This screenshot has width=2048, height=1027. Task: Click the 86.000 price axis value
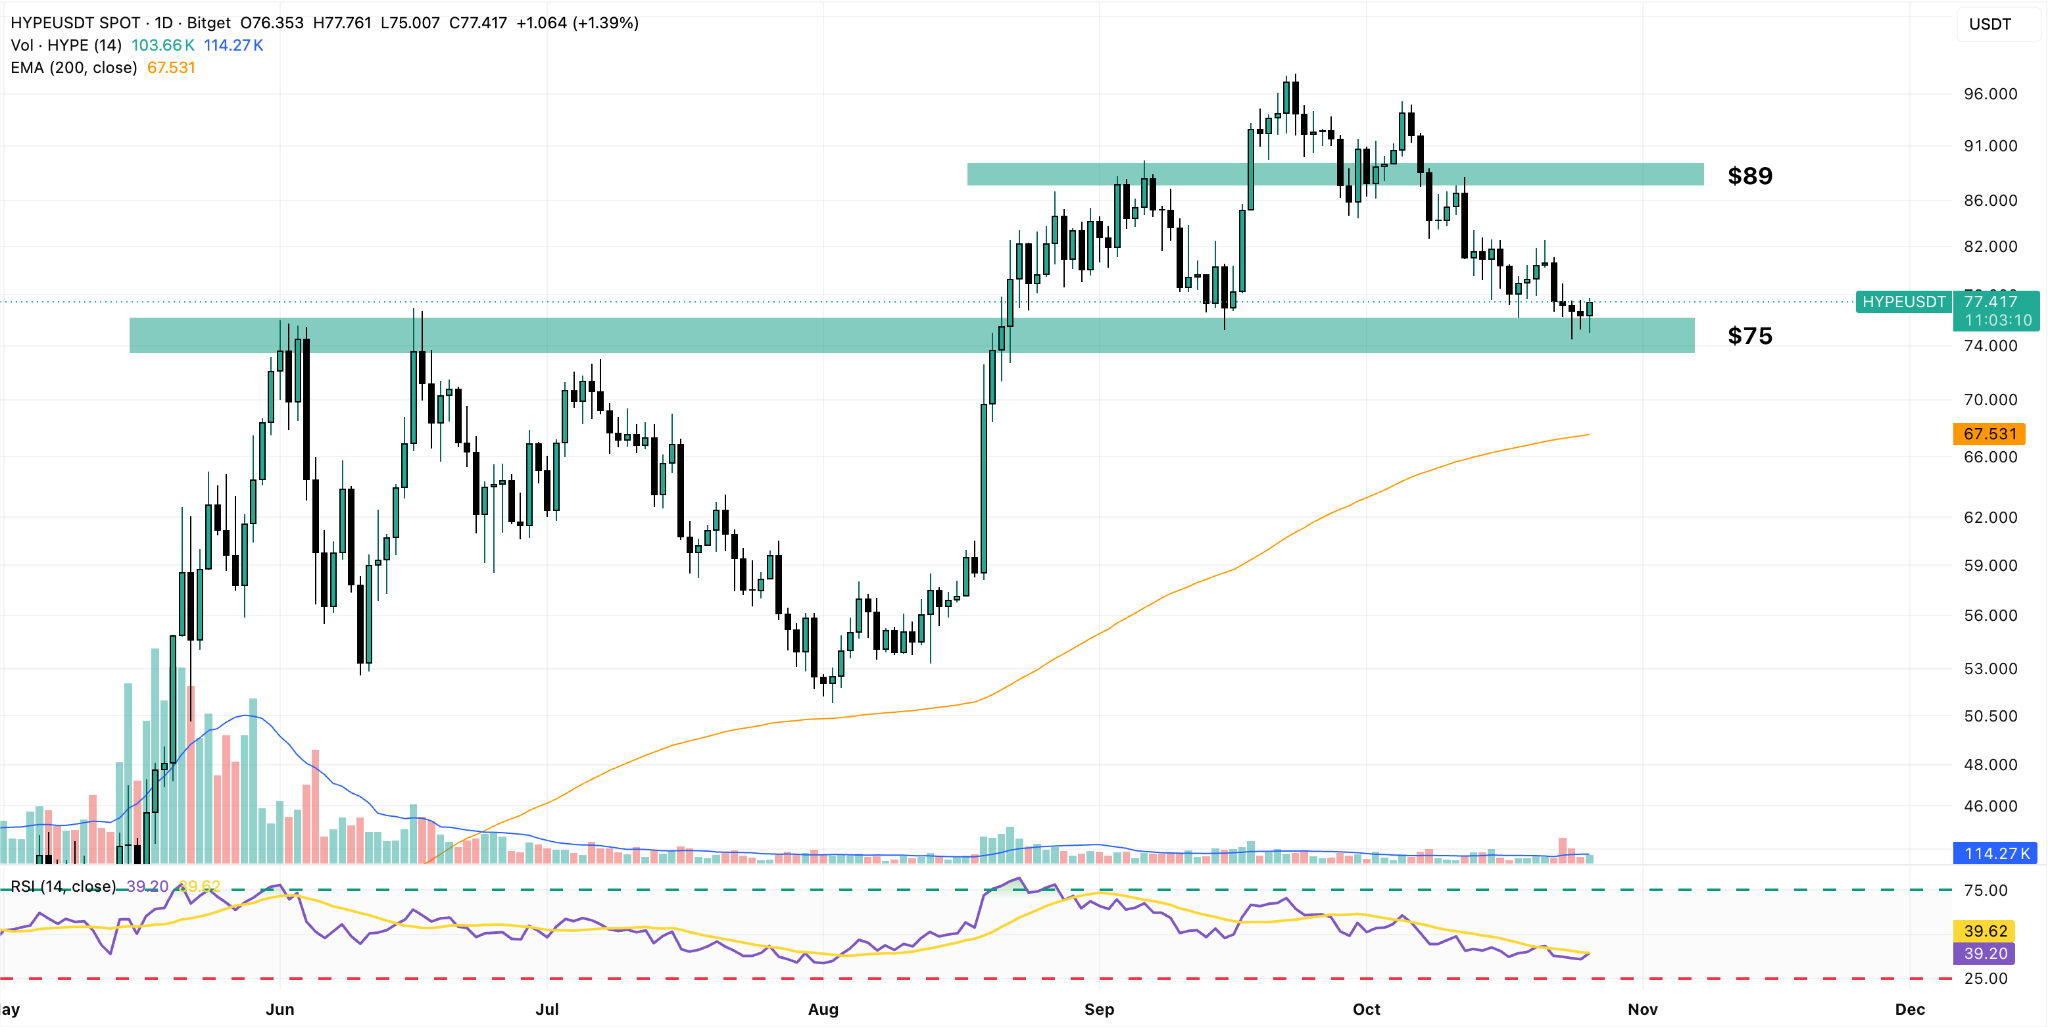(x=1990, y=200)
